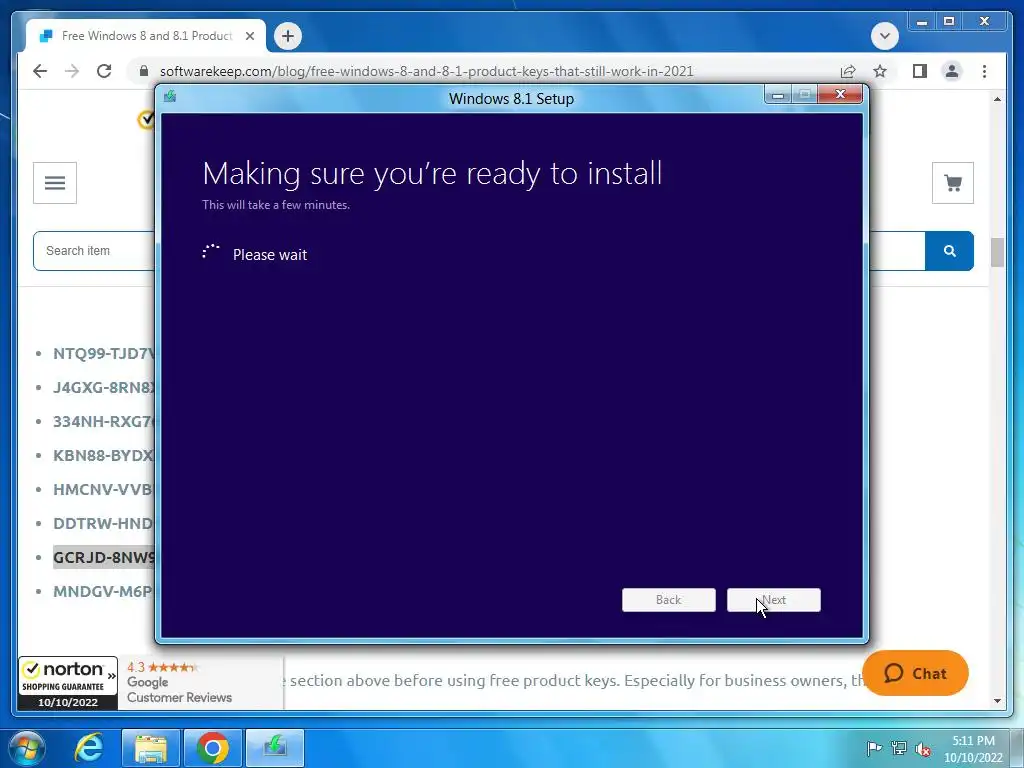1024x768 pixels.
Task: Select the Free Windows 8 and 8.1 tab
Action: pos(146,36)
